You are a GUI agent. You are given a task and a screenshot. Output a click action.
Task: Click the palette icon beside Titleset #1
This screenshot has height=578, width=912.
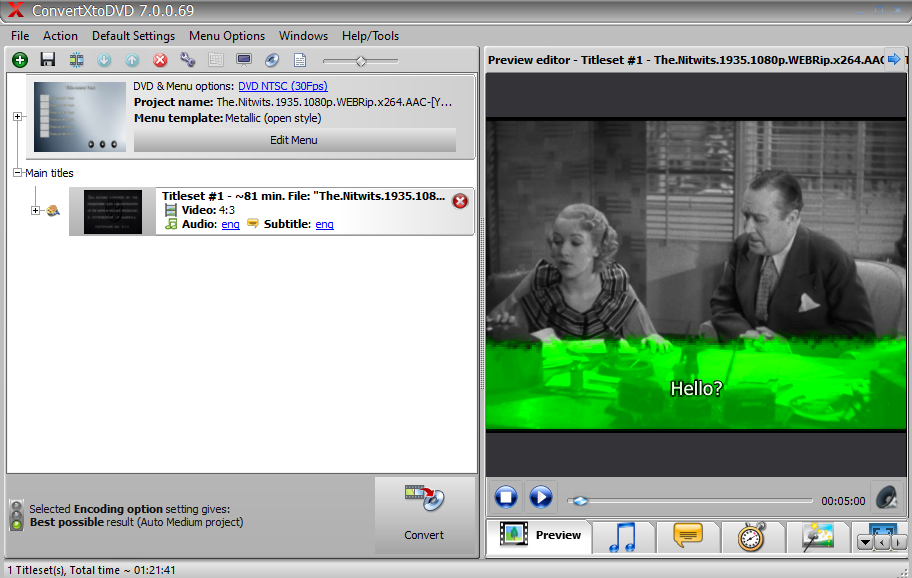click(x=53, y=210)
